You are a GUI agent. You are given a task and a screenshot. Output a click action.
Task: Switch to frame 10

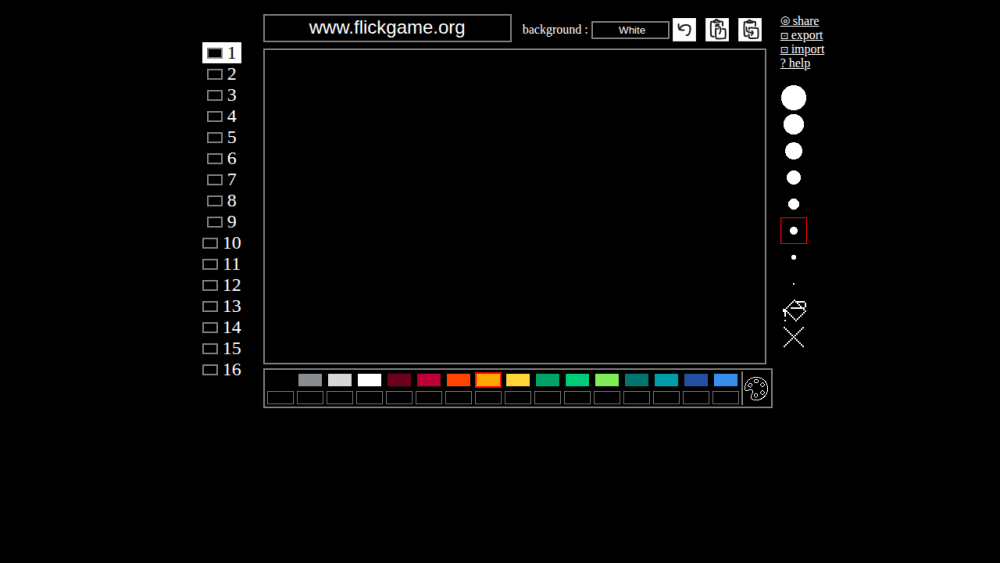click(221, 243)
